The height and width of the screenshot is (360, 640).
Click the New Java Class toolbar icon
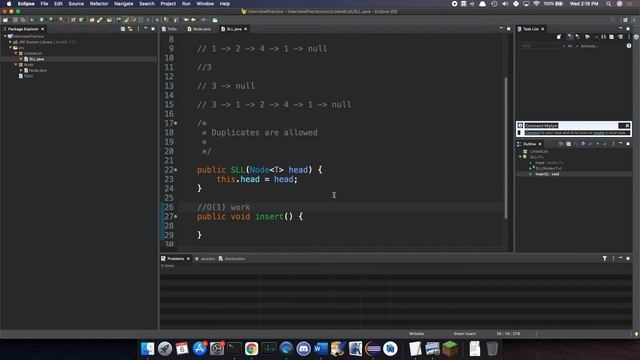(x=81, y=20)
